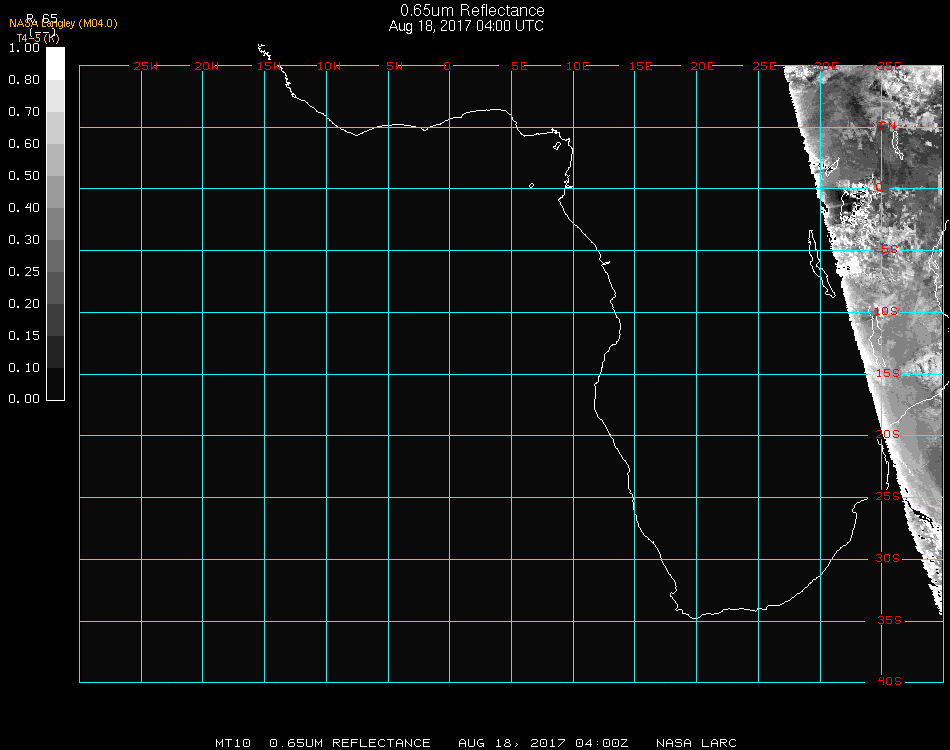Click the 10E longitude label
The height and width of the screenshot is (750, 950).
(578, 66)
